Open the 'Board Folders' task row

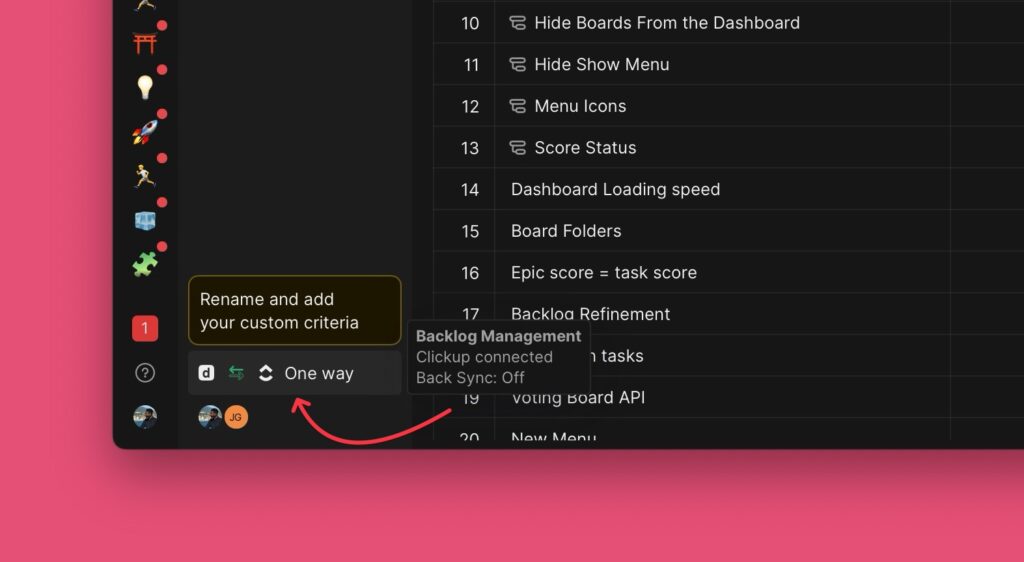point(566,231)
